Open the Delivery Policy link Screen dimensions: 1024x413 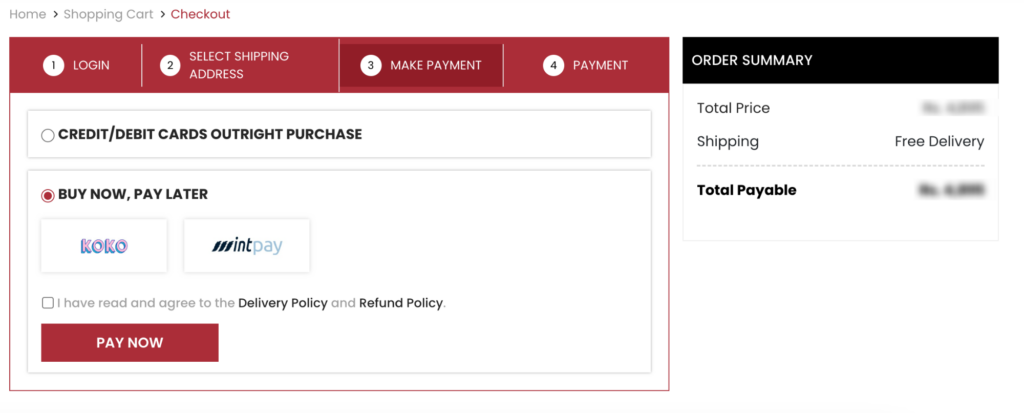(x=283, y=303)
